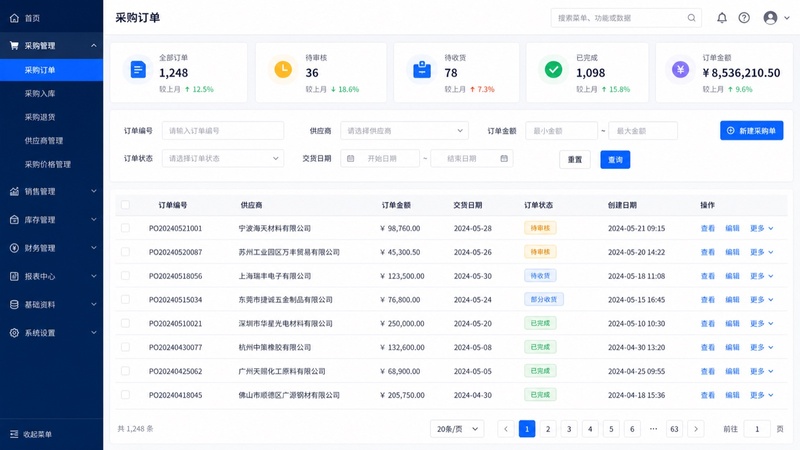Click the 报表中心 report icon
800x450 pixels.
point(14,277)
